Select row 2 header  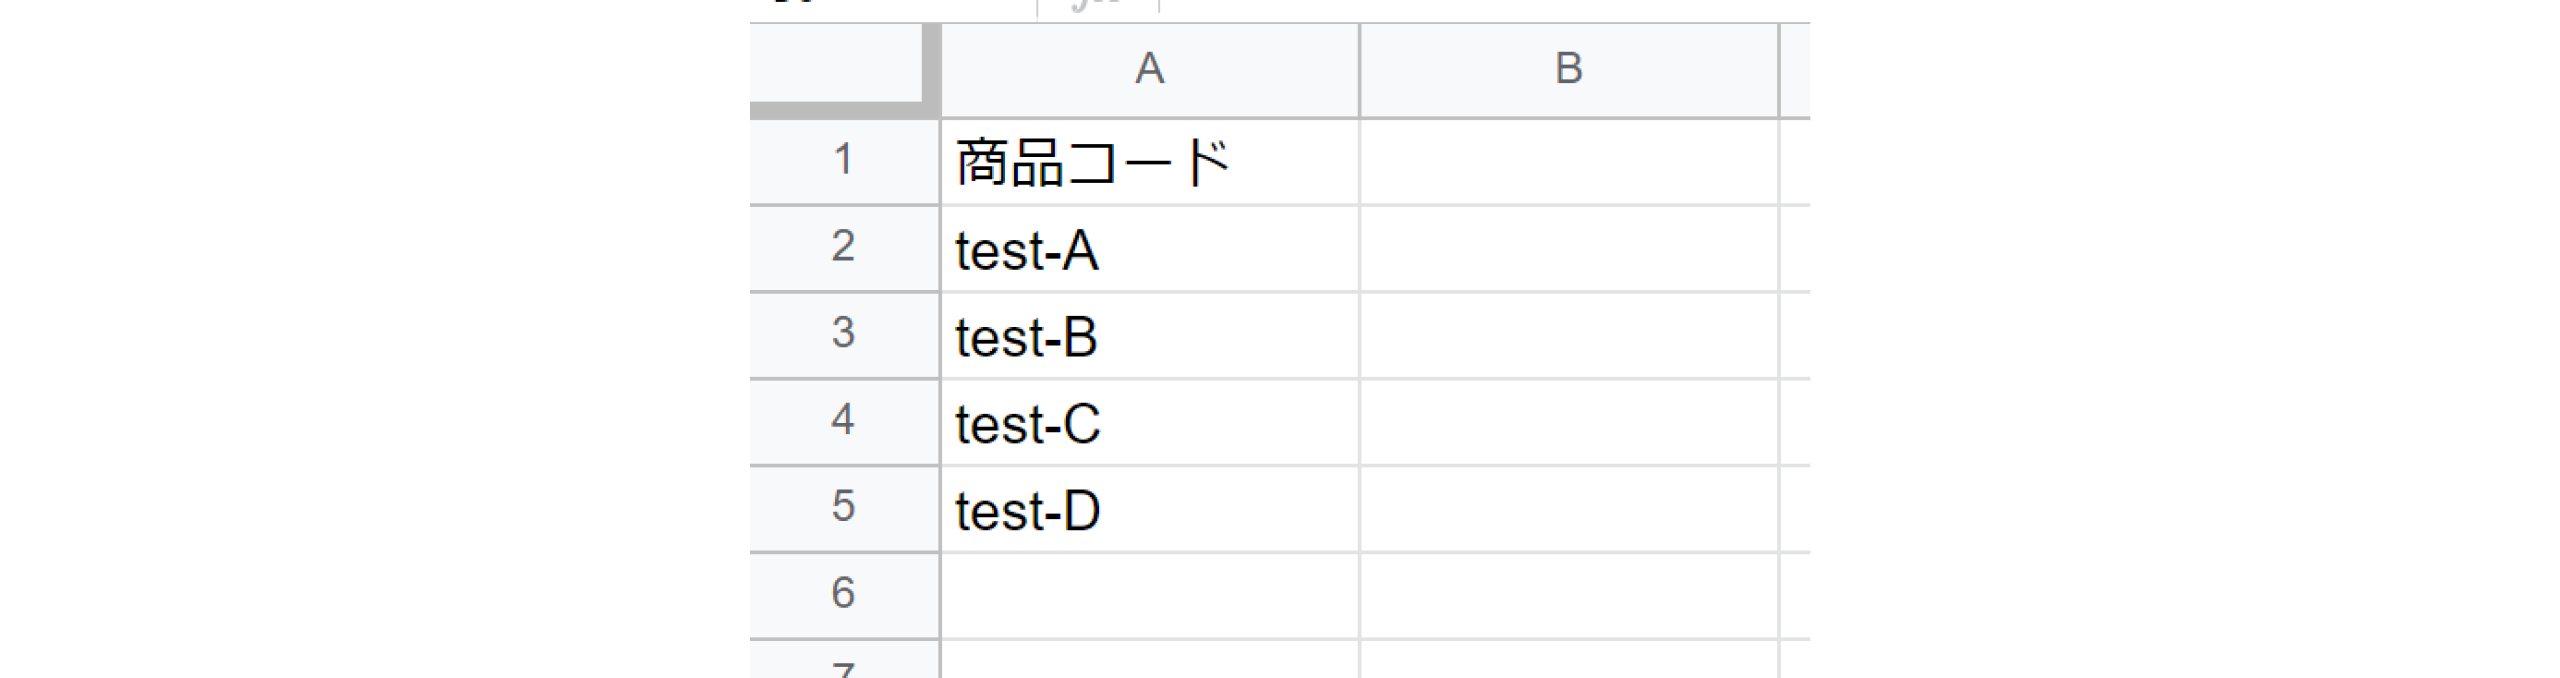point(843,247)
